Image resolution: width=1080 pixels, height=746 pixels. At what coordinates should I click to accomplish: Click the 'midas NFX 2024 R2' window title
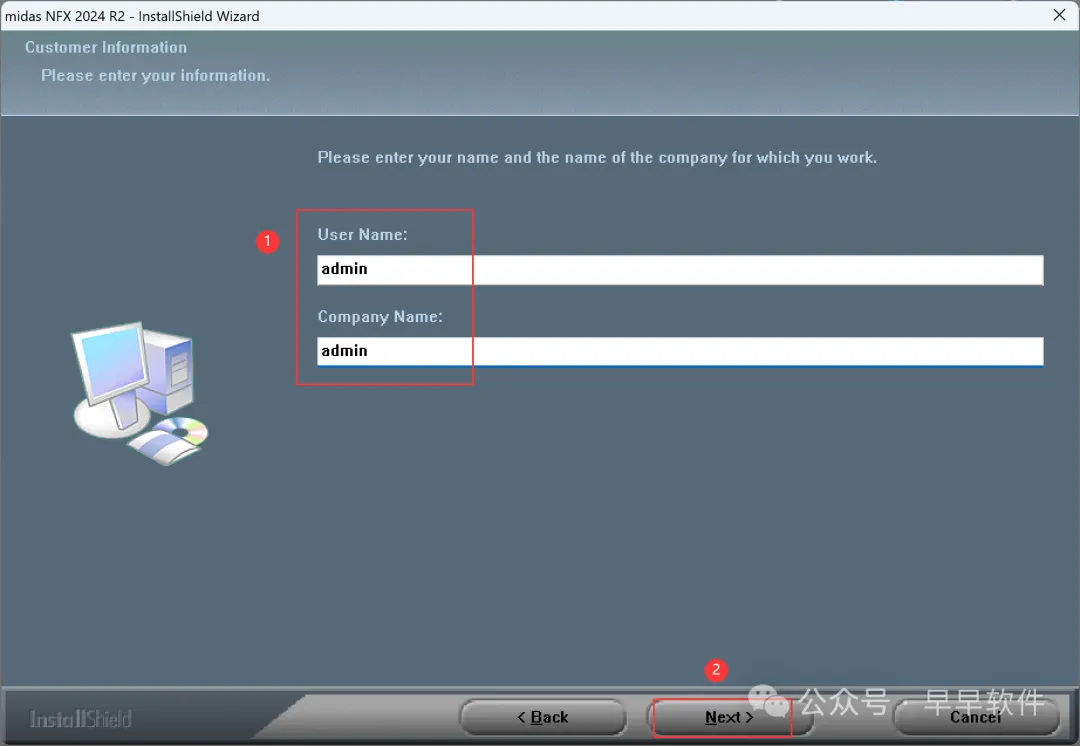point(132,16)
